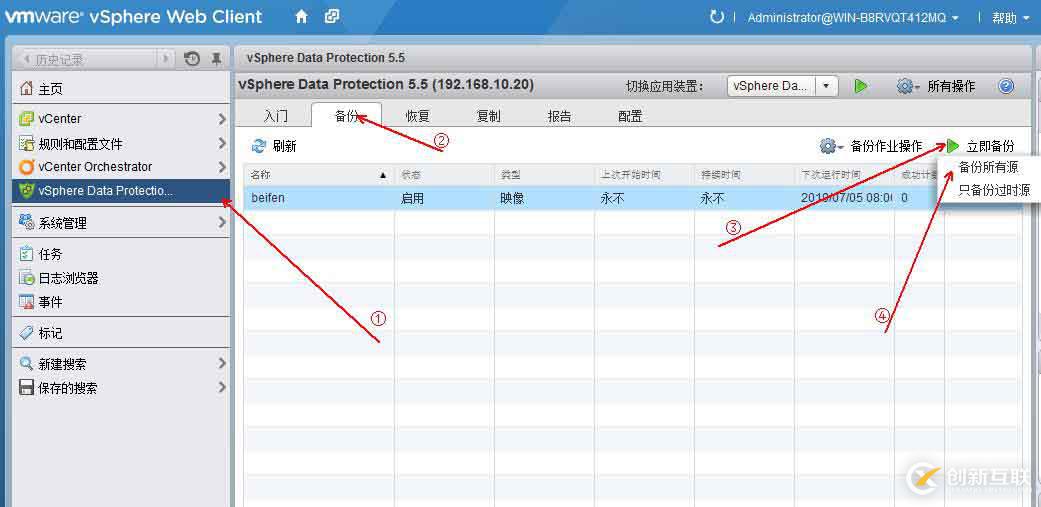Click the 立即备份 button label
Screen dimensions: 1041x507
pos(991,147)
